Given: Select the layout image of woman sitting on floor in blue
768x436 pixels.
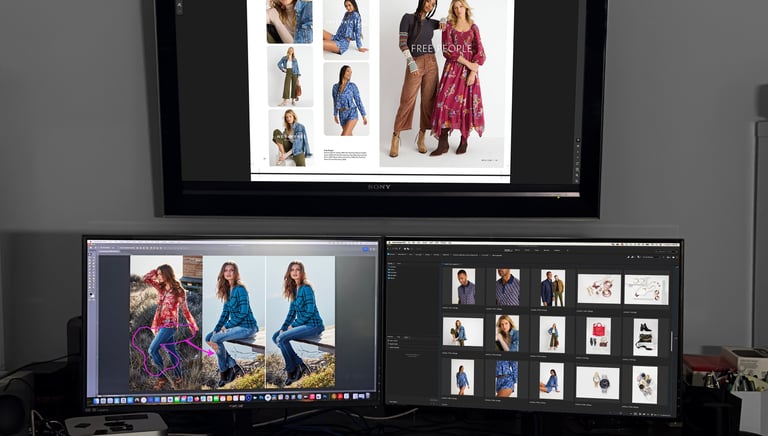Looking at the screenshot, I should tap(346, 29).
